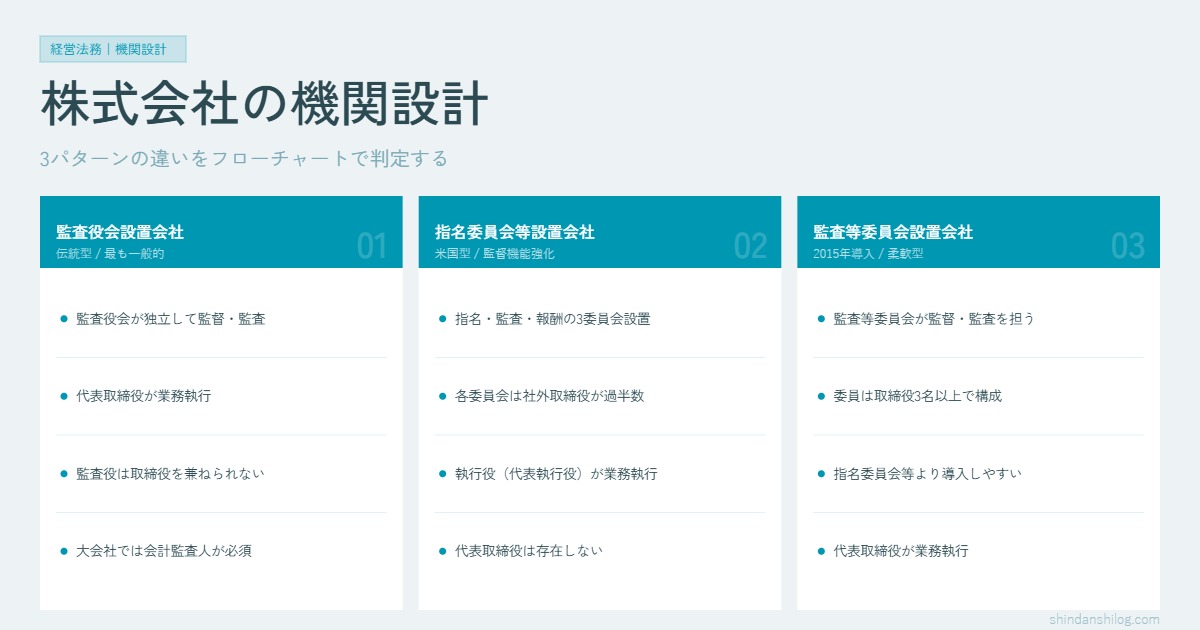Click the bullet dot beside 監査等委員会が監督・監査を担う

821,319
